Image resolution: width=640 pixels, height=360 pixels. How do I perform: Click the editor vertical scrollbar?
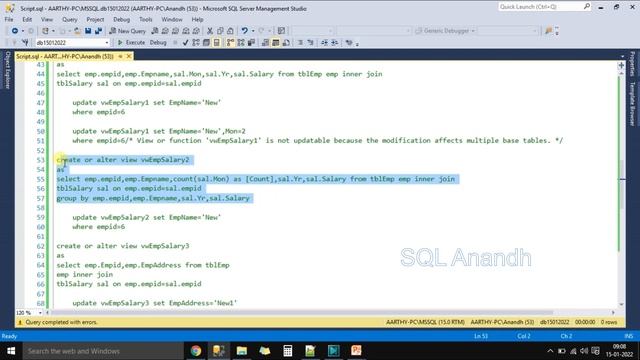(x=621, y=188)
